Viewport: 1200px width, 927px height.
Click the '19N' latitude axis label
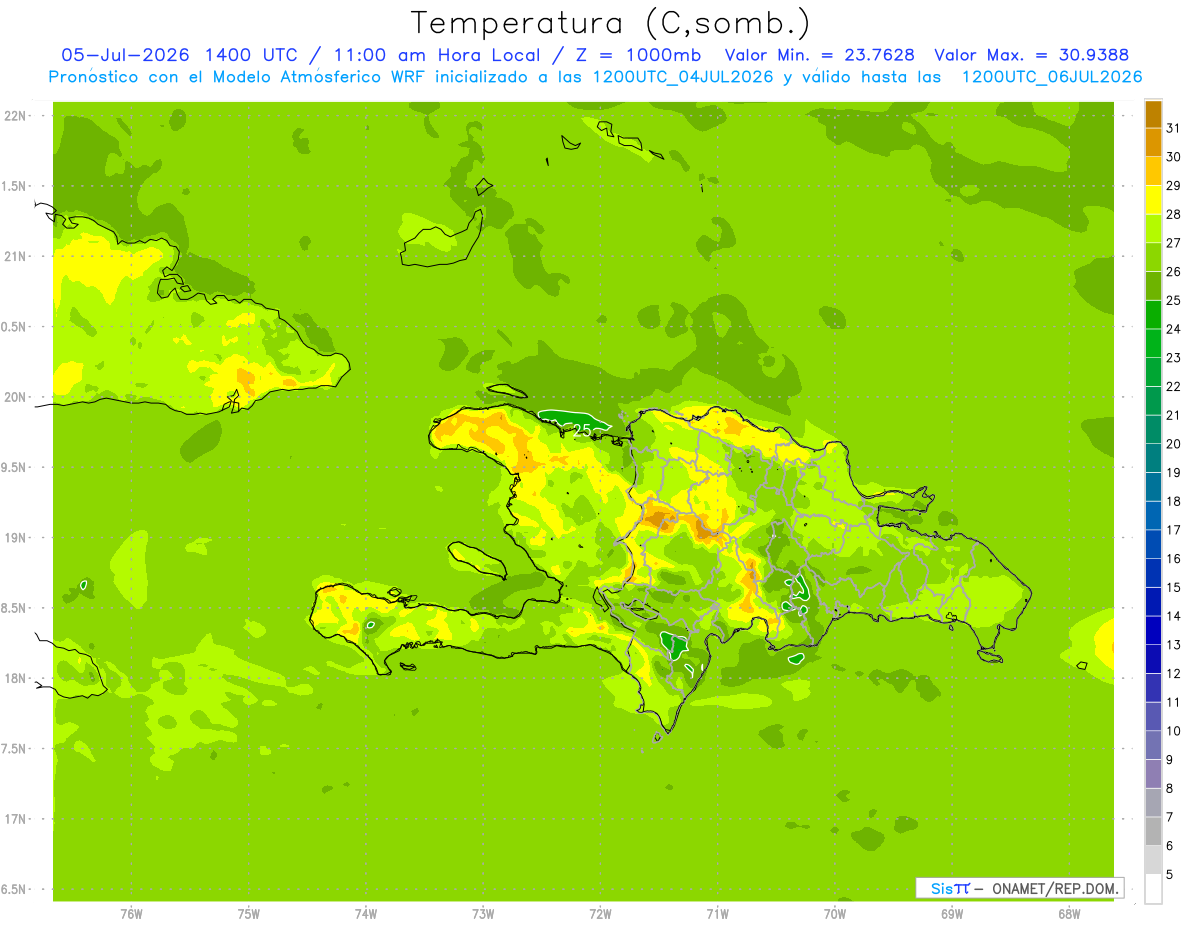pos(17,538)
